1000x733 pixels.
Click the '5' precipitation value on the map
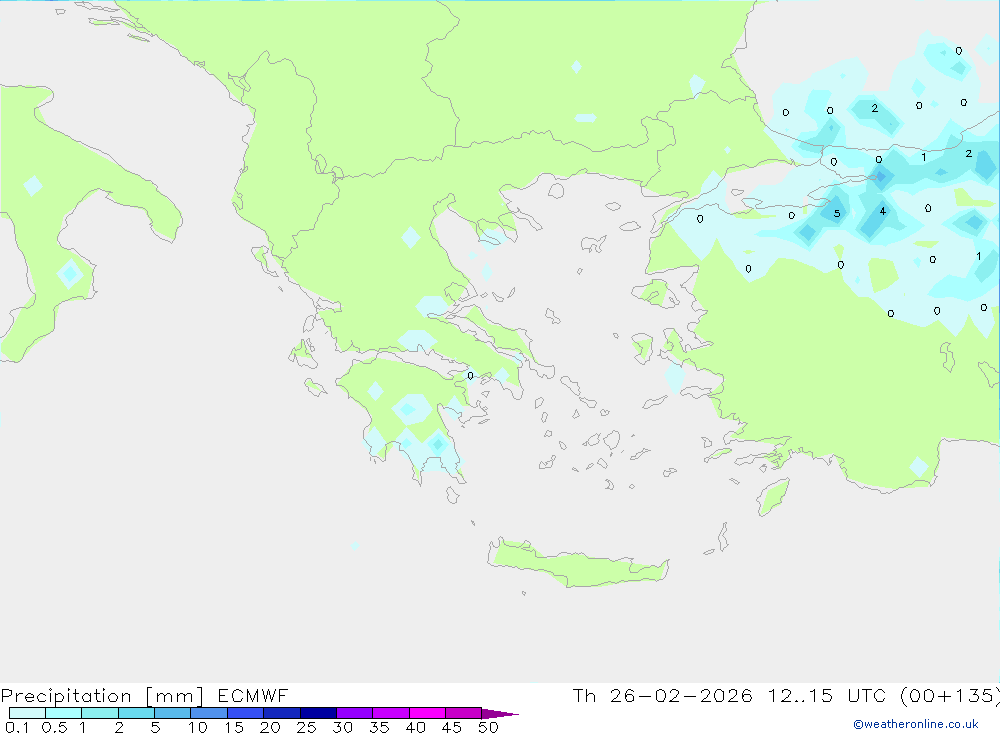tap(837, 214)
